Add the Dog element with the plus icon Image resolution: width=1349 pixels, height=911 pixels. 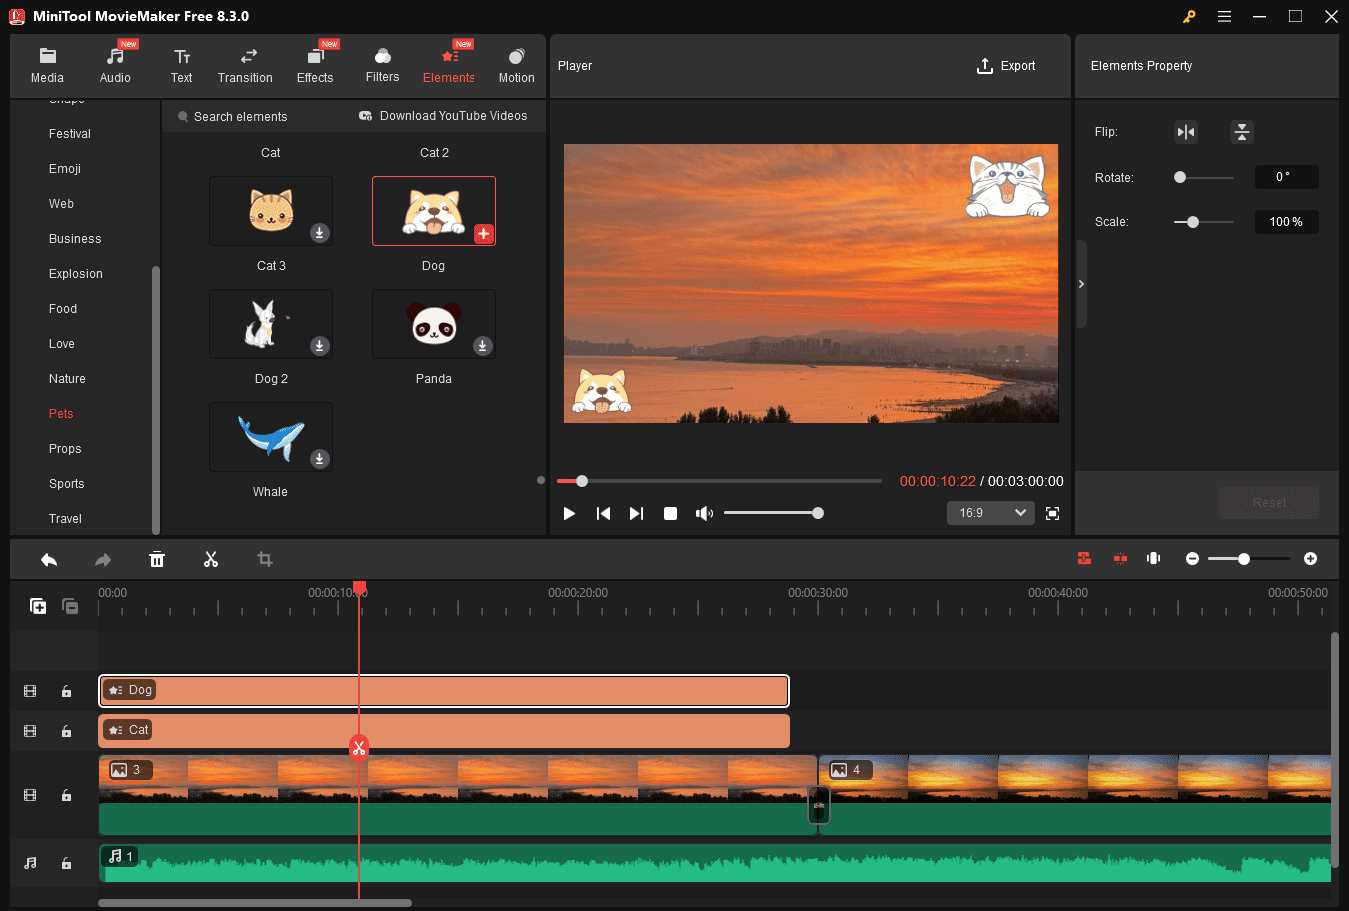tap(483, 234)
